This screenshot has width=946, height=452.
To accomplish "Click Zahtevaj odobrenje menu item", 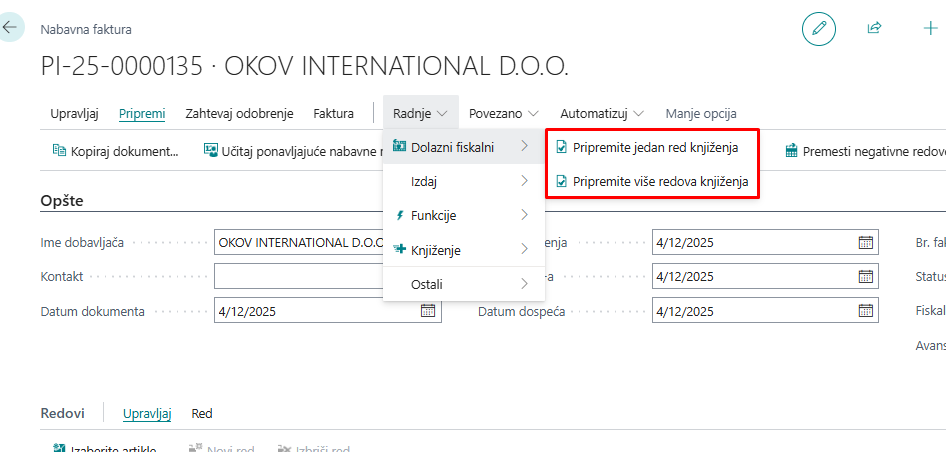I will 239,113.
